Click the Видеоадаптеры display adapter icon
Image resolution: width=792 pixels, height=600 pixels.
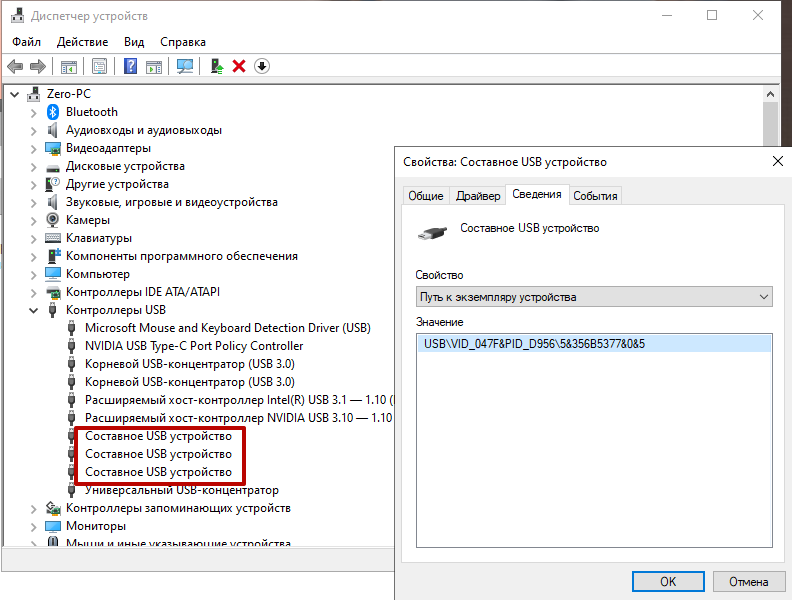pos(53,148)
